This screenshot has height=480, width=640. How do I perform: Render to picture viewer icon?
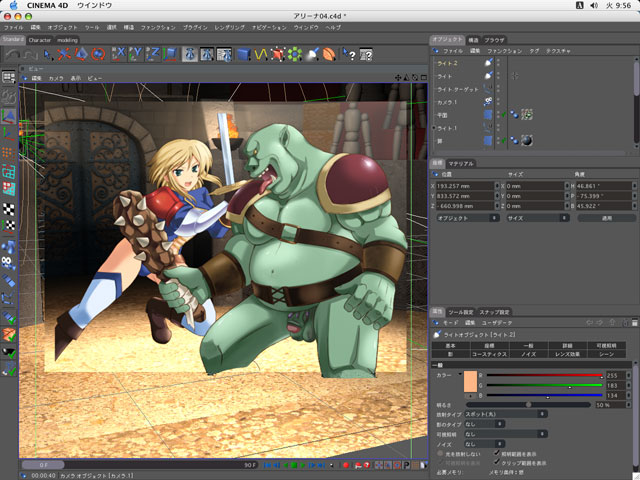click(207, 54)
